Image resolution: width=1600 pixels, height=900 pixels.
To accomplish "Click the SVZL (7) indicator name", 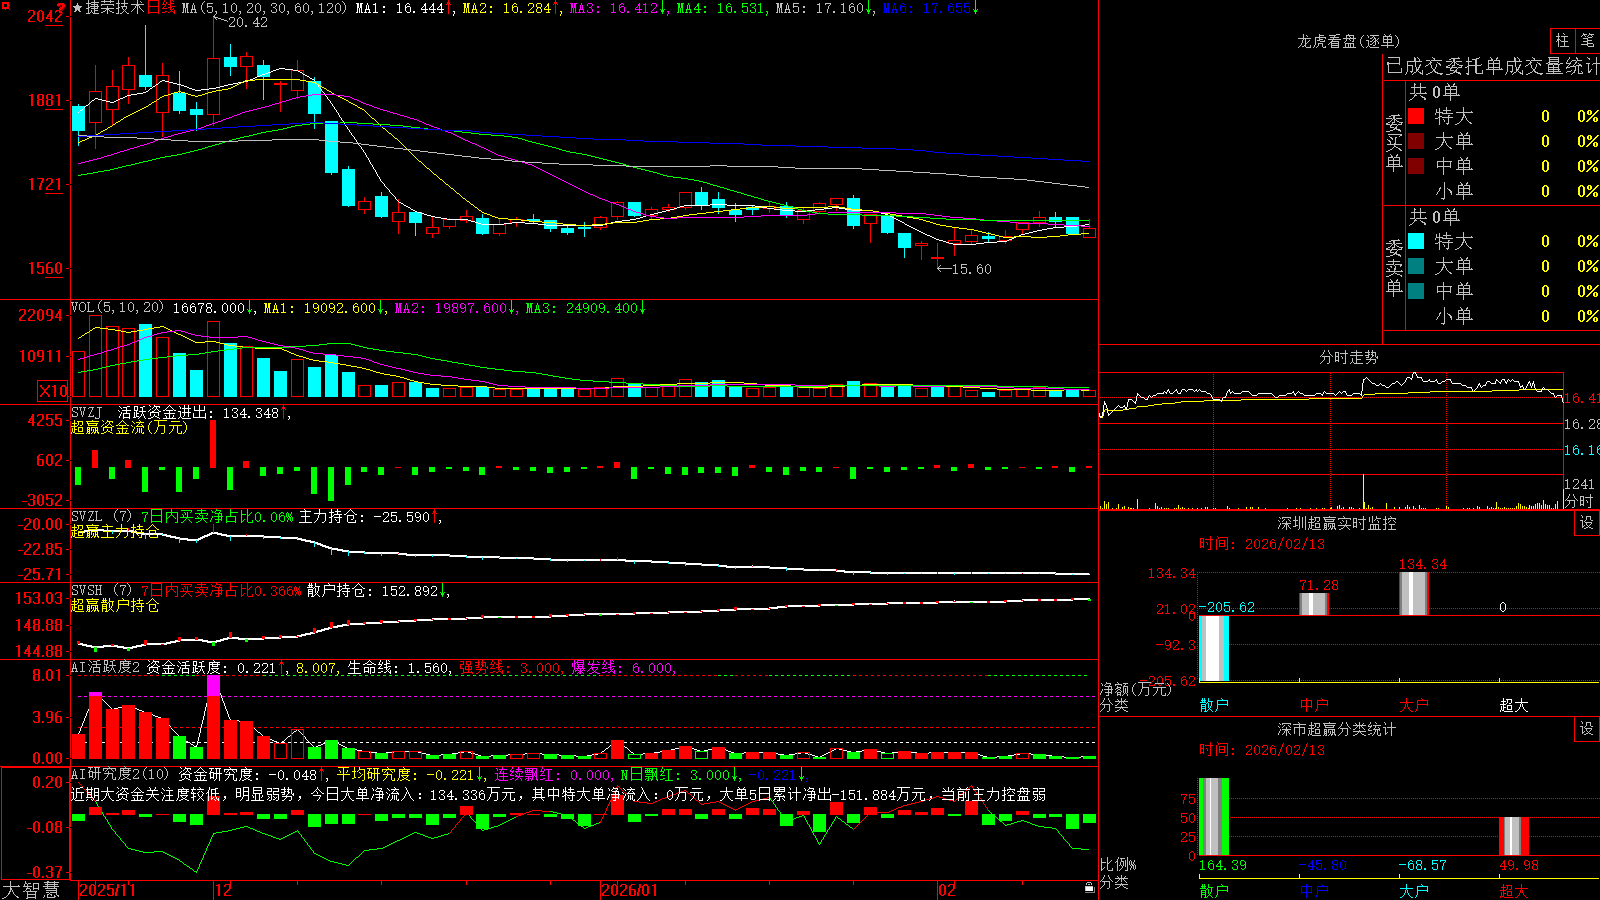I will pyautogui.click(x=101, y=517).
